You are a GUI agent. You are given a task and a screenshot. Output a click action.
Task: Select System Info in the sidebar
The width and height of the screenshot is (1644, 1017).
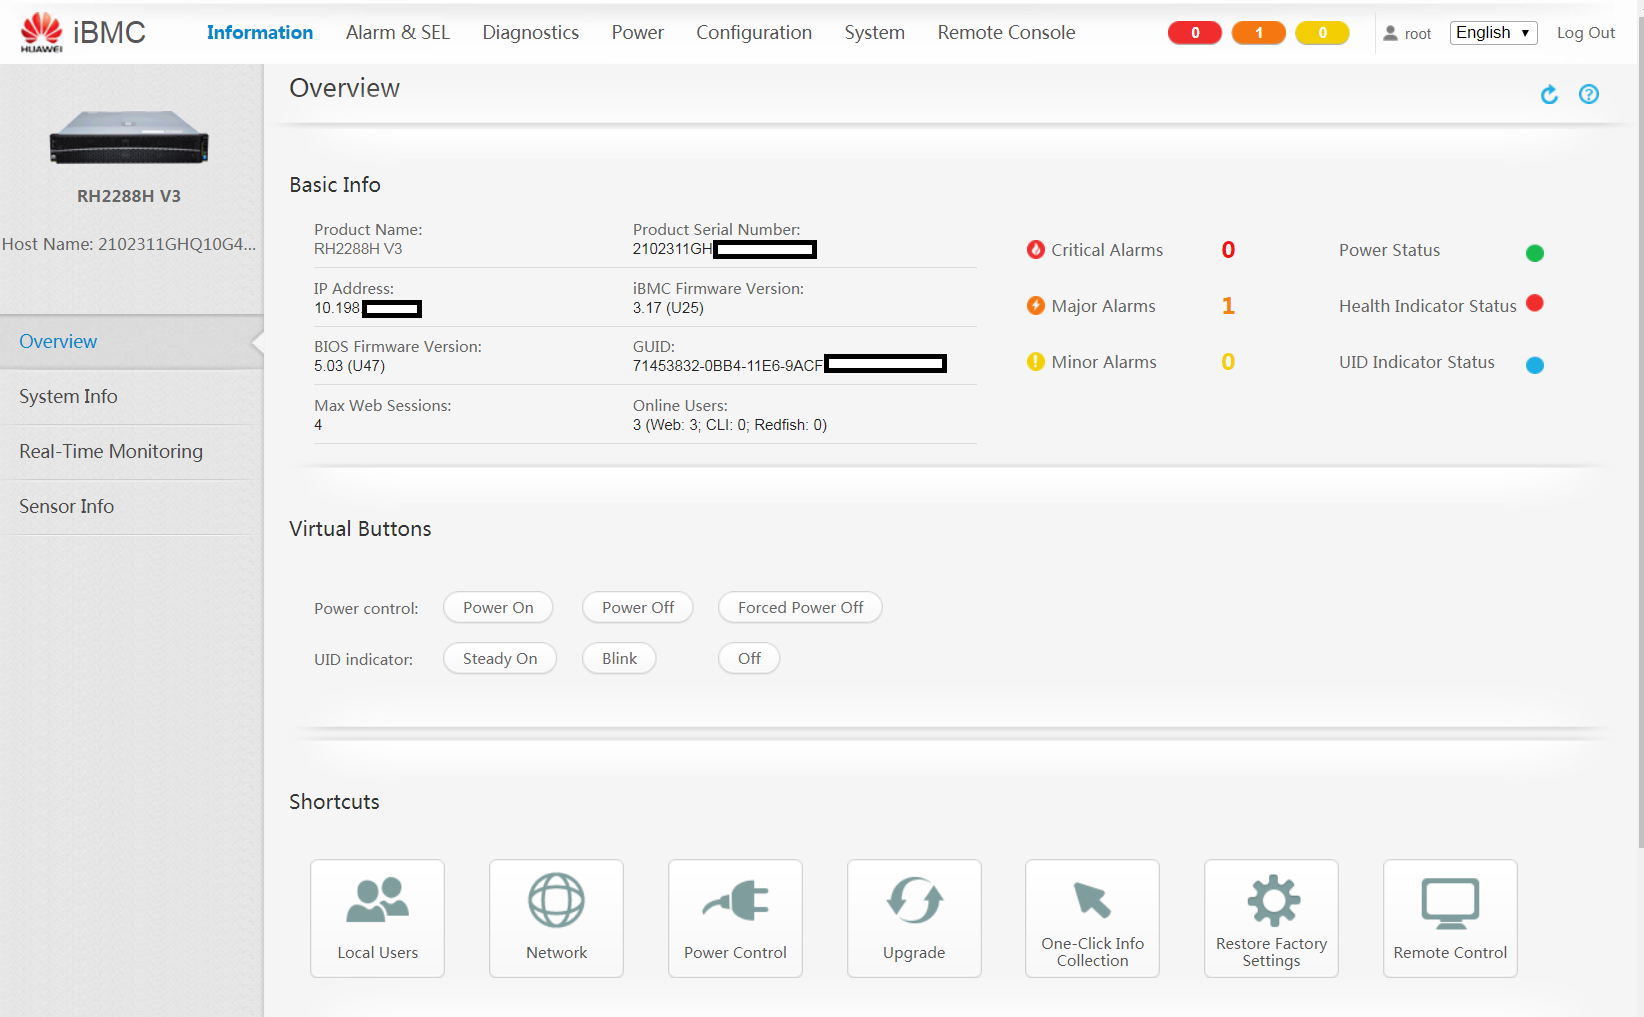(x=131, y=397)
